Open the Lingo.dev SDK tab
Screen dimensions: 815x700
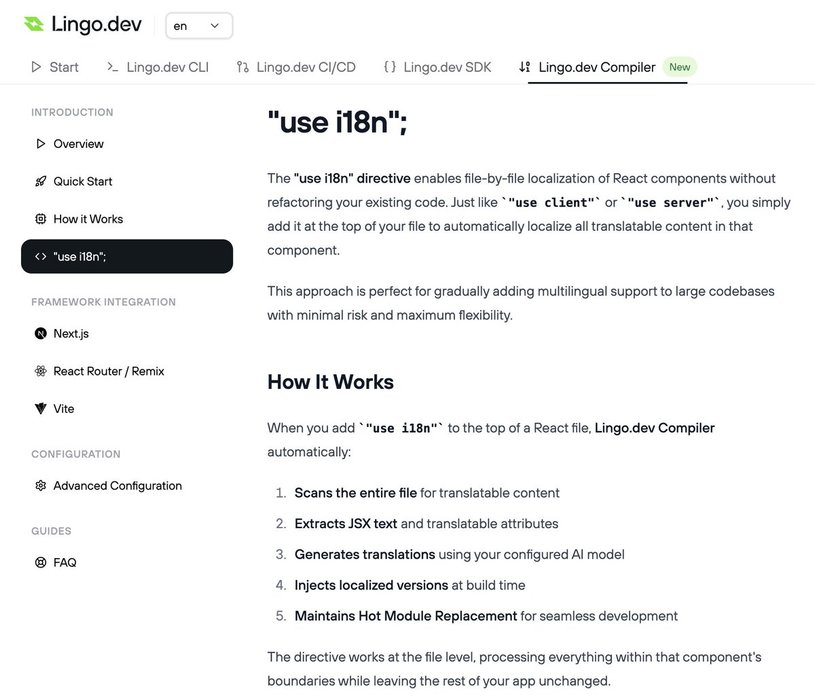(437, 67)
